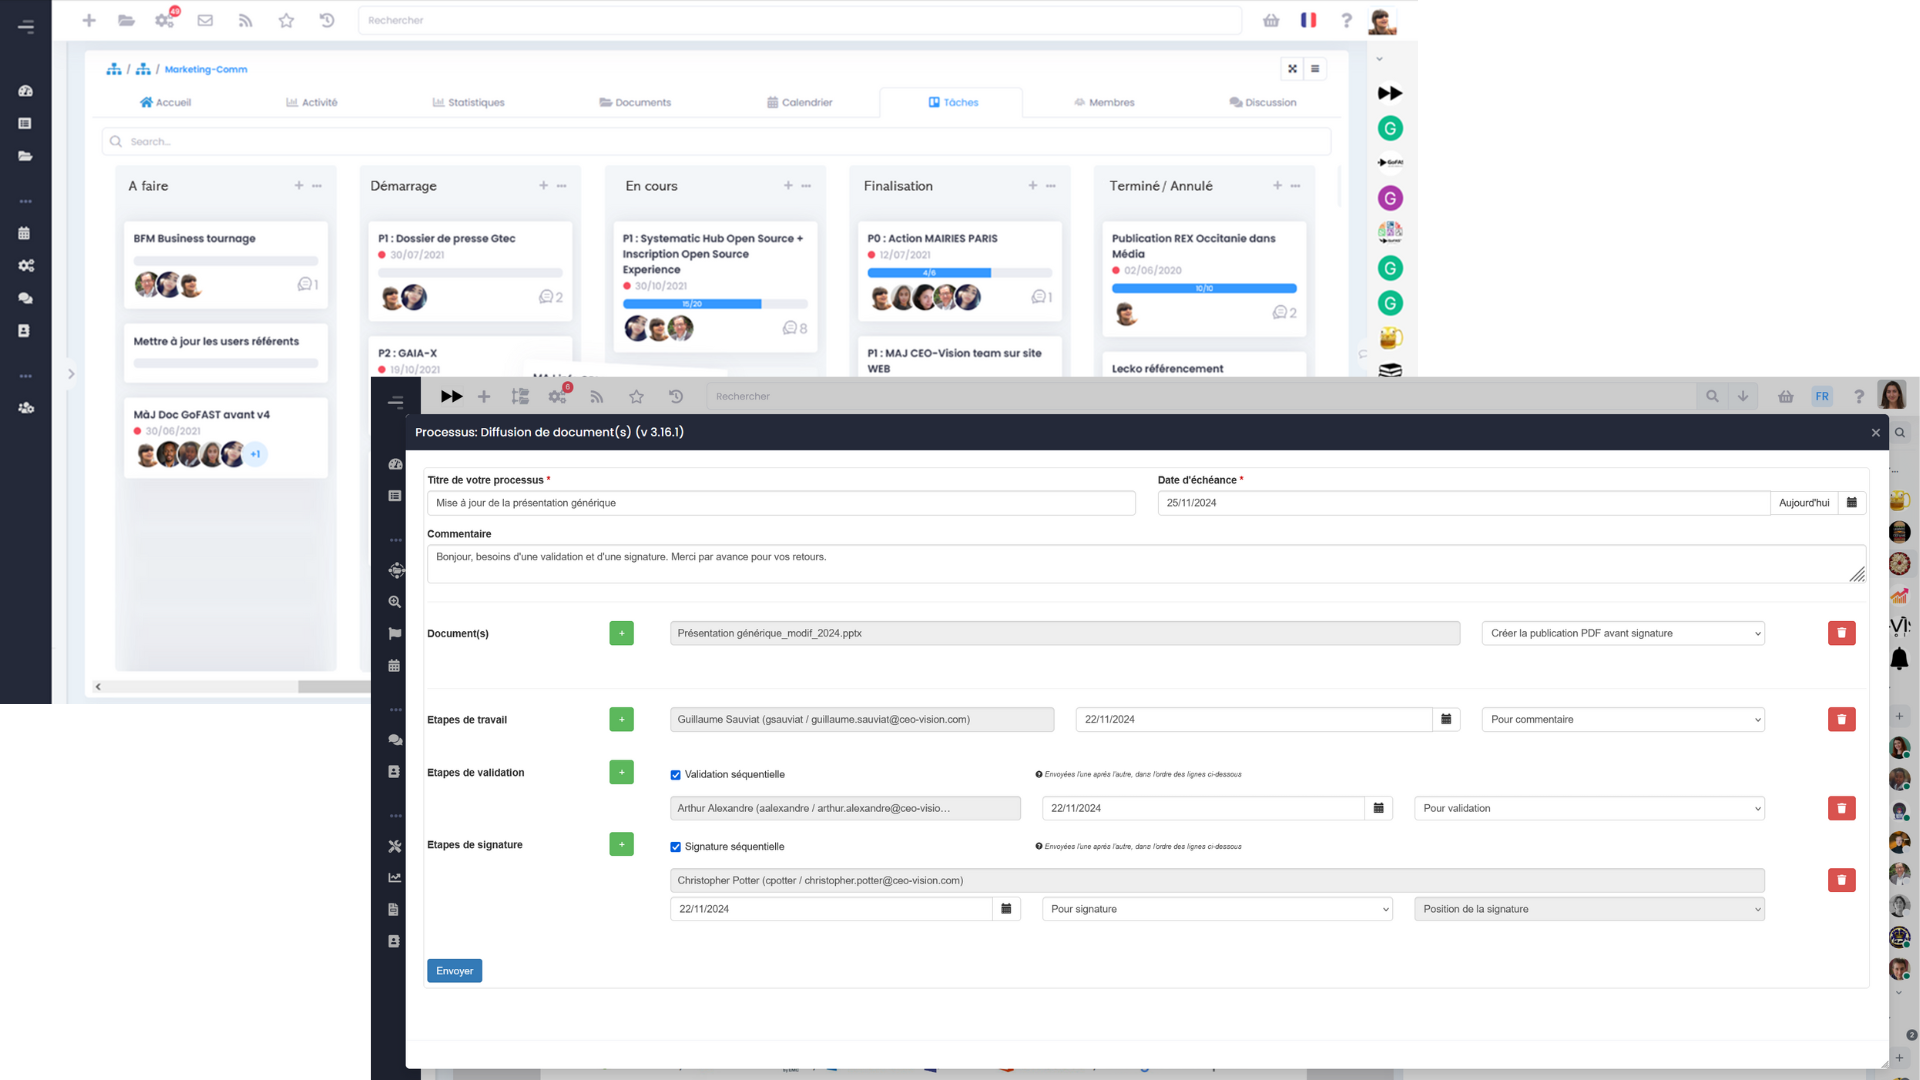Expand the Pour commentaire dropdown

(x=1621, y=719)
